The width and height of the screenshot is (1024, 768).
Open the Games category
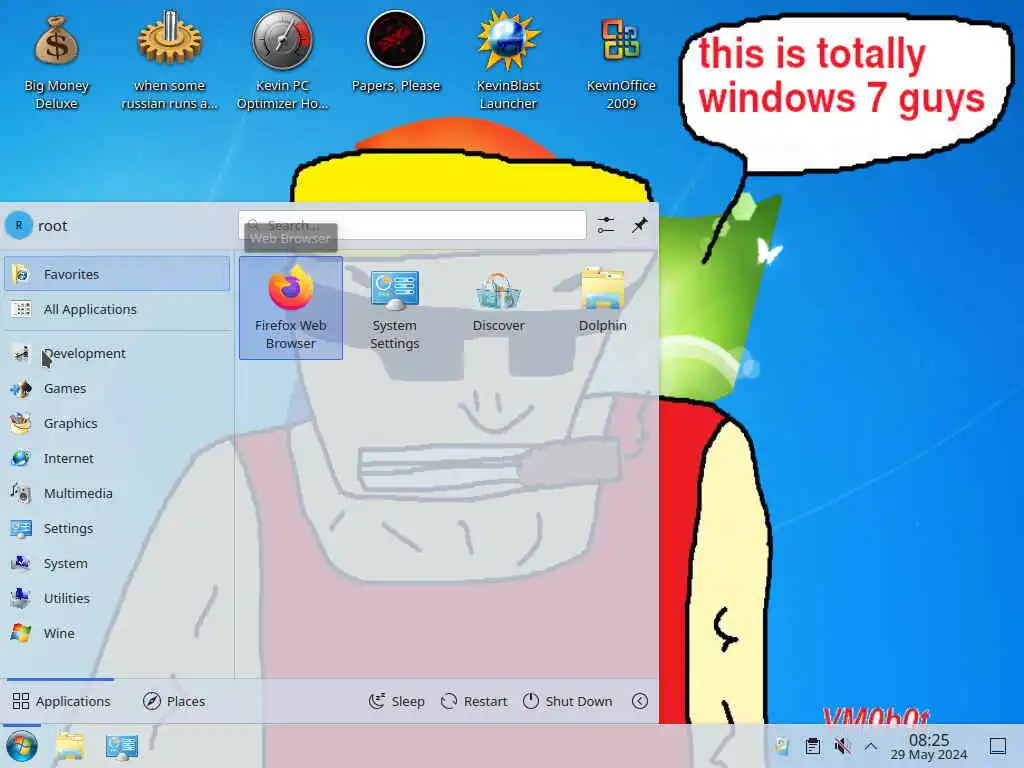coord(117,389)
